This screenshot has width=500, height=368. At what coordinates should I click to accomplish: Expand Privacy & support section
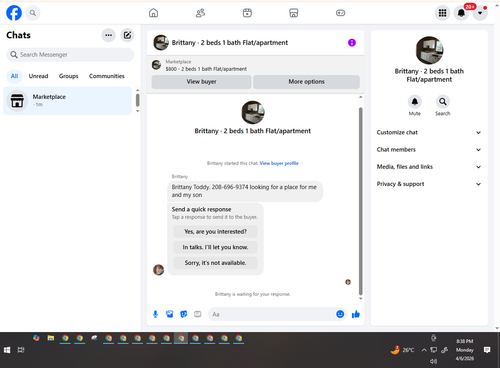click(x=429, y=184)
